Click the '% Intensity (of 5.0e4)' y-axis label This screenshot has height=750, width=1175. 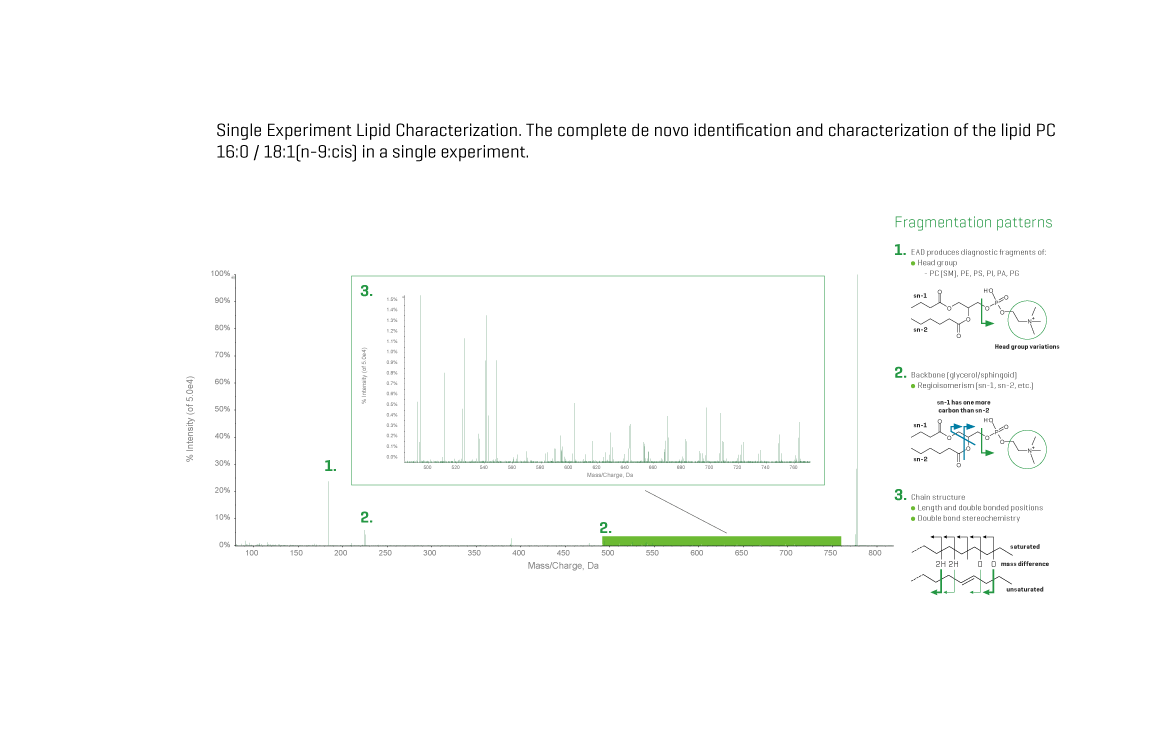coord(190,420)
